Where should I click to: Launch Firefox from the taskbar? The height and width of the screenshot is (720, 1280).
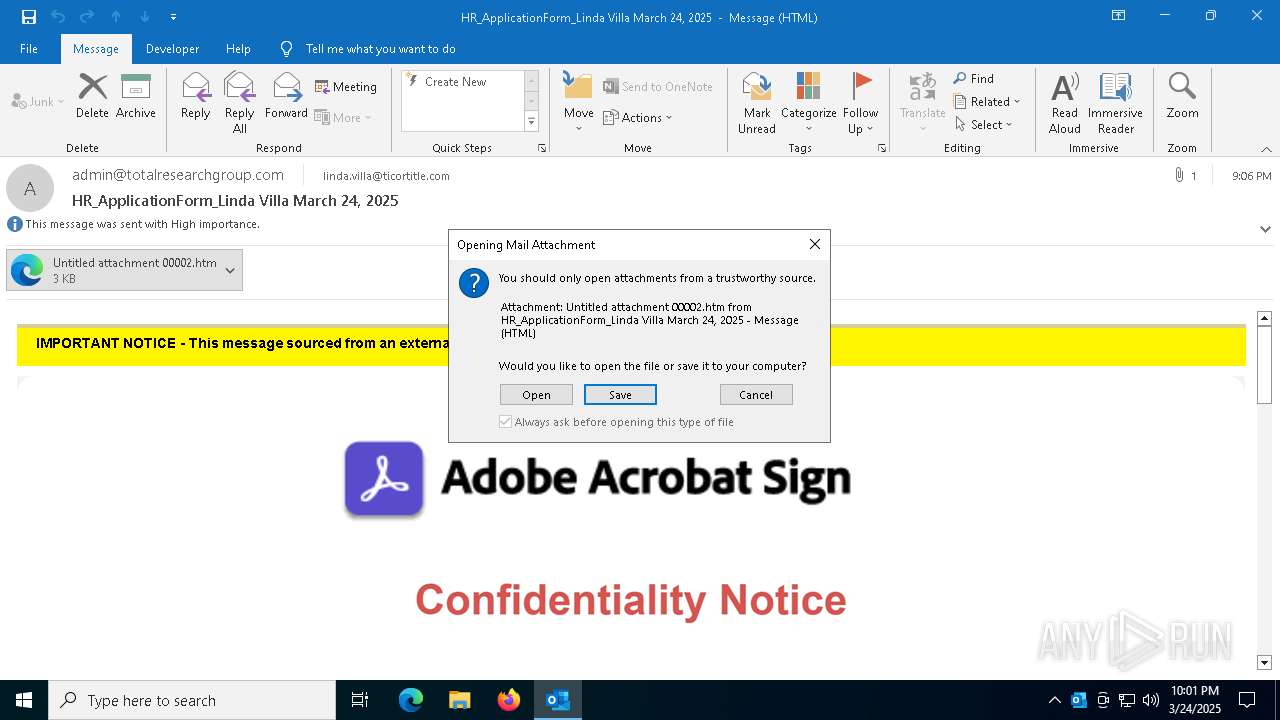coord(509,700)
